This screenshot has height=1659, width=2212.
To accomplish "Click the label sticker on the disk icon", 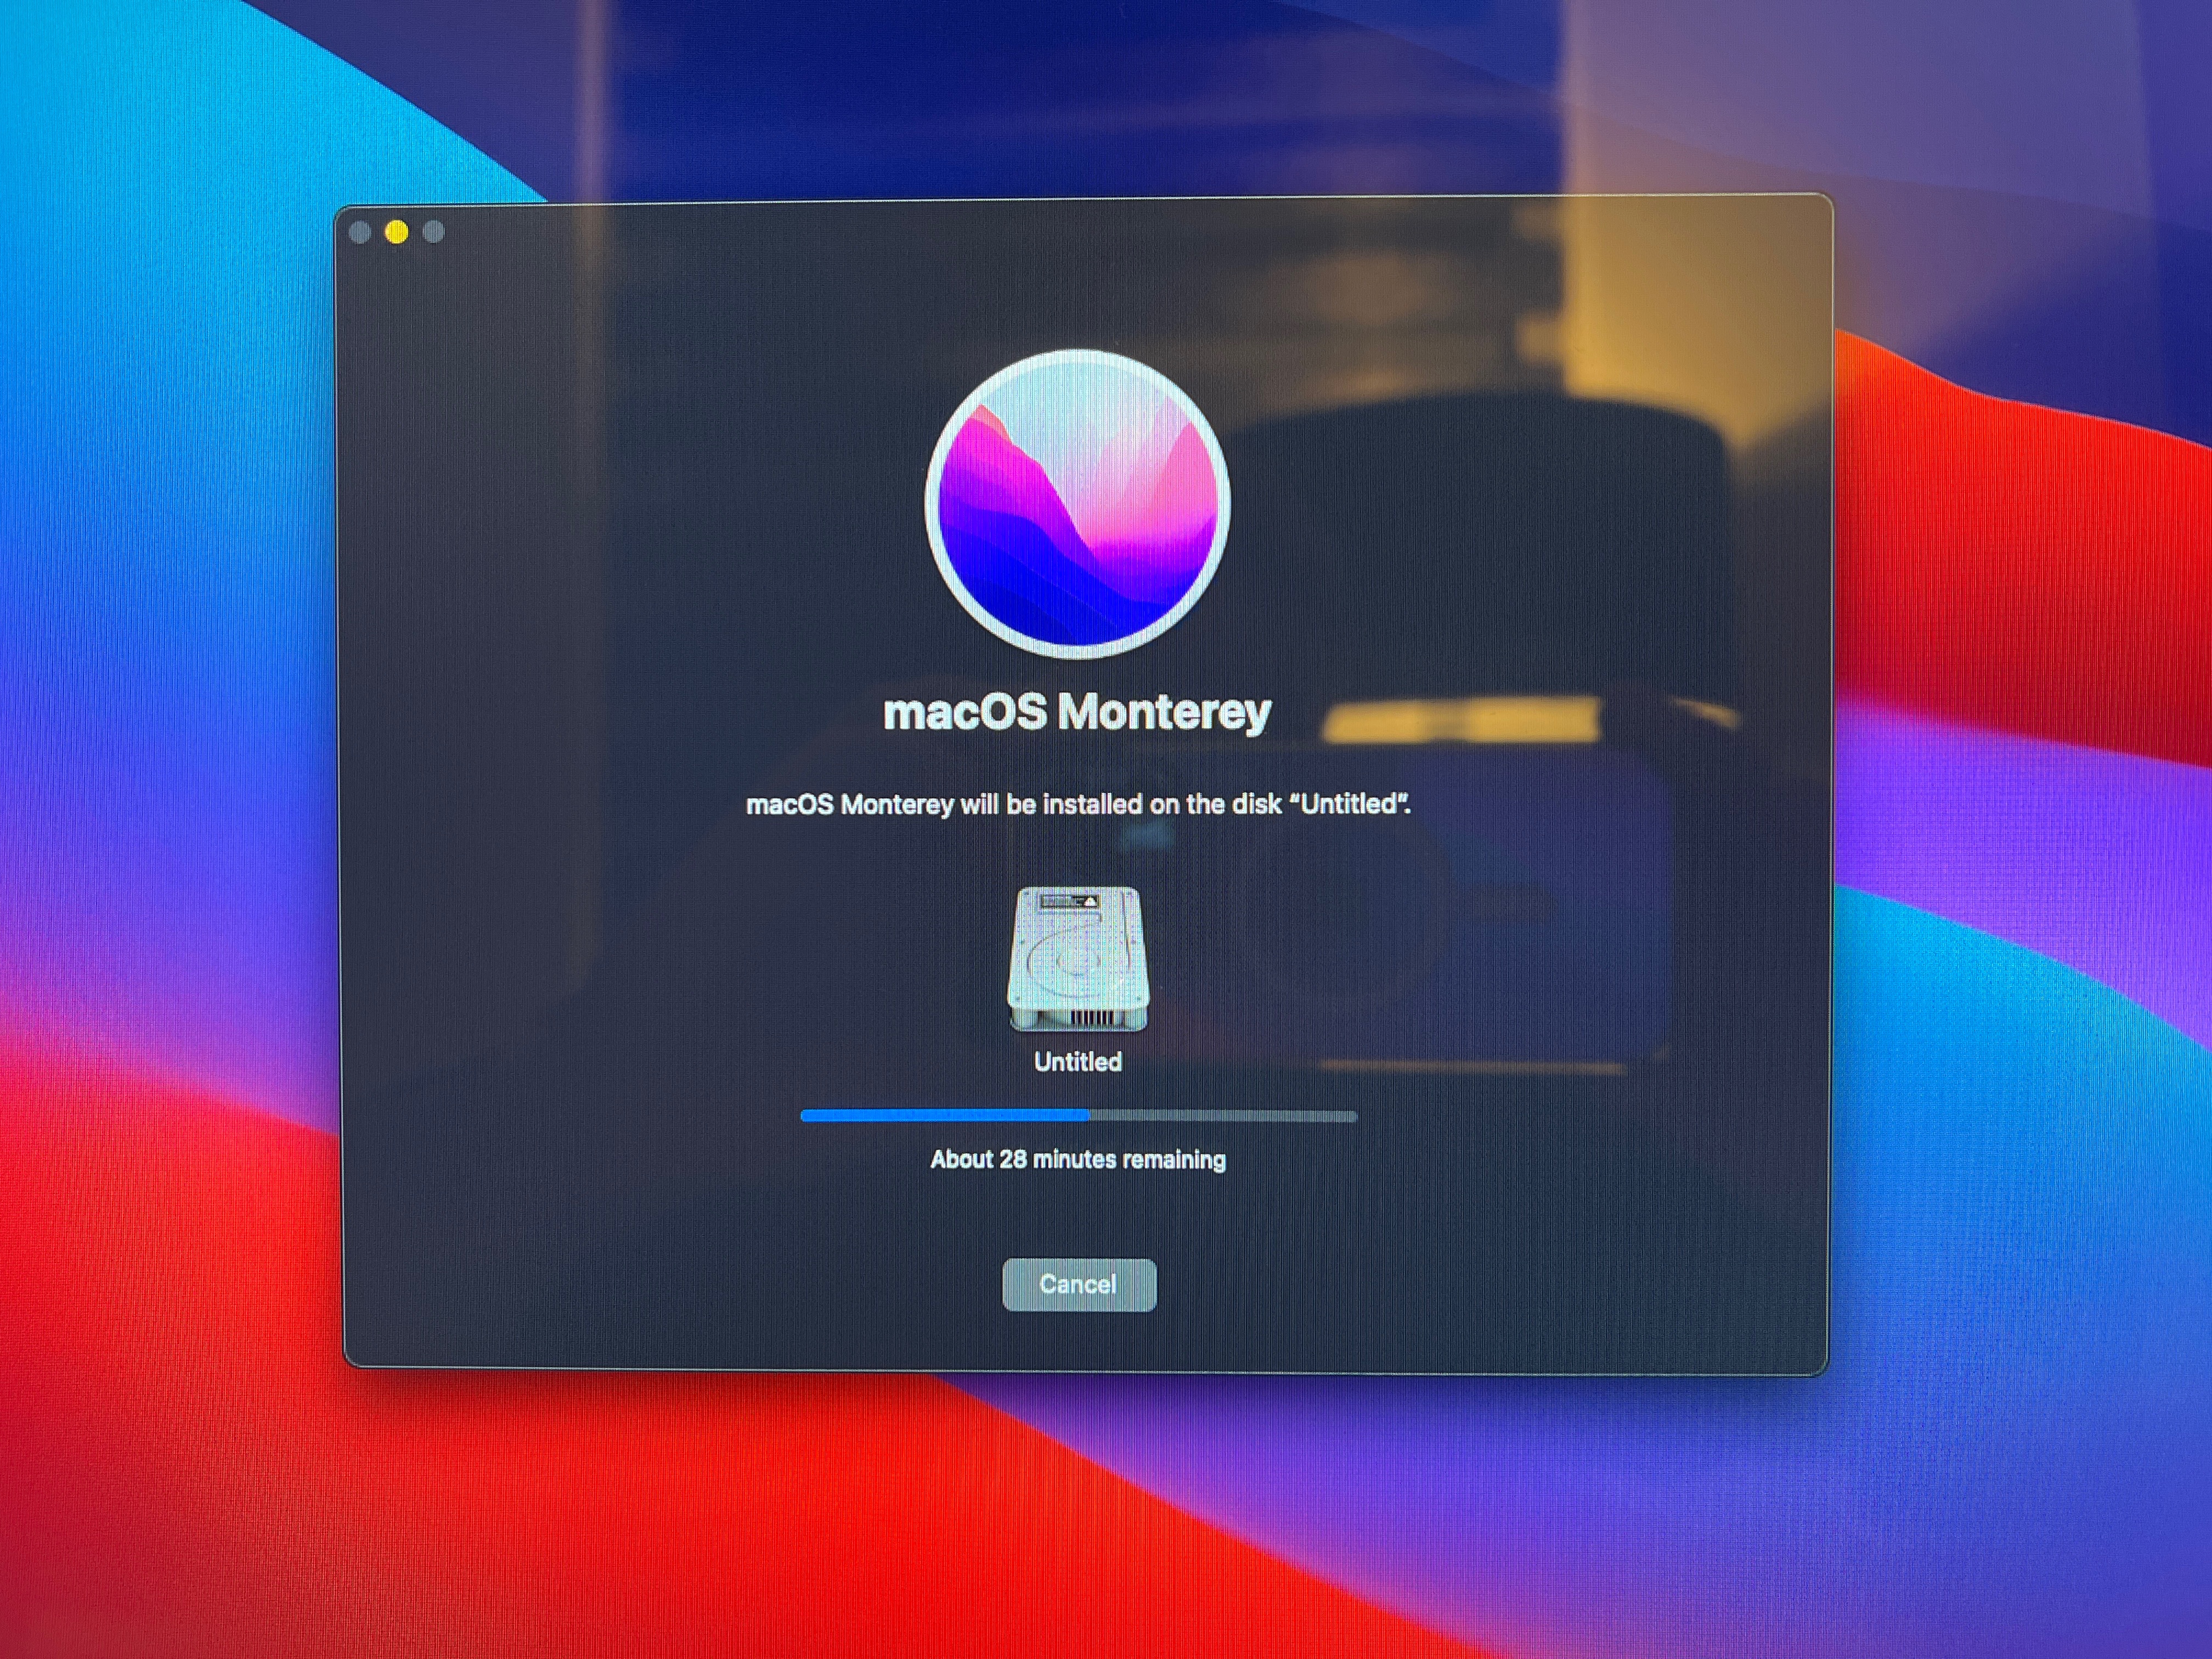I will click(x=1069, y=902).
